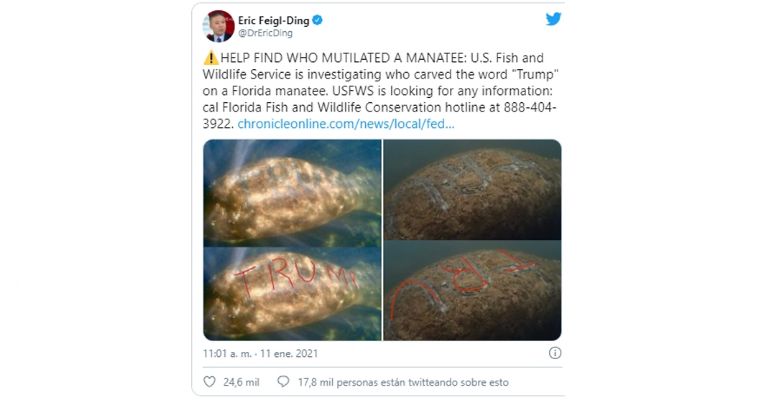768x400 pixels.
Task: Click the @DrEricDing handle
Action: coord(265,33)
